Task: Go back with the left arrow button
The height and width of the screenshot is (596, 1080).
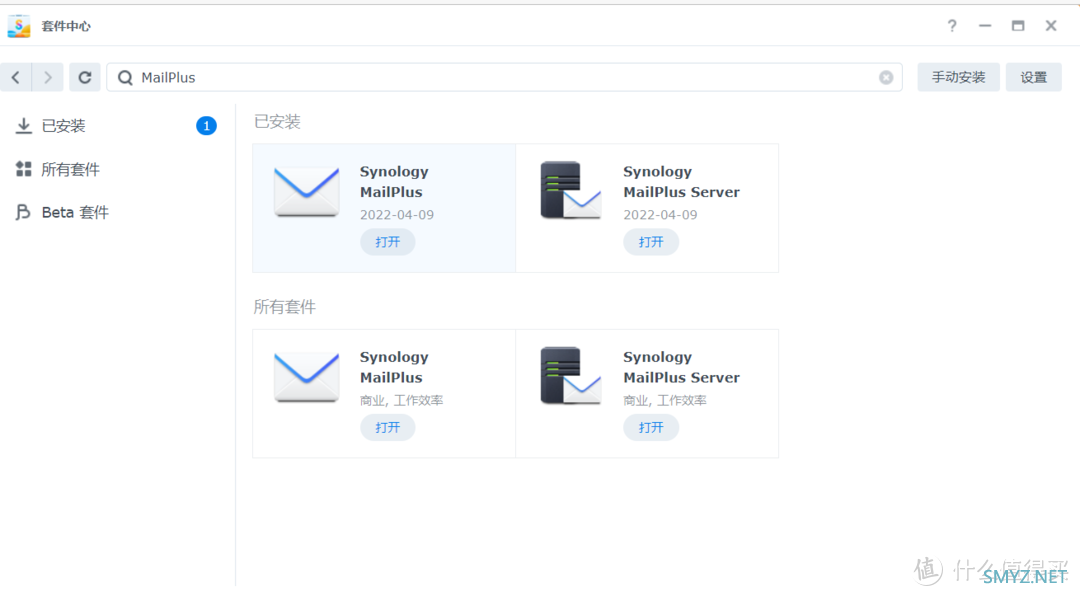Action: [16, 77]
